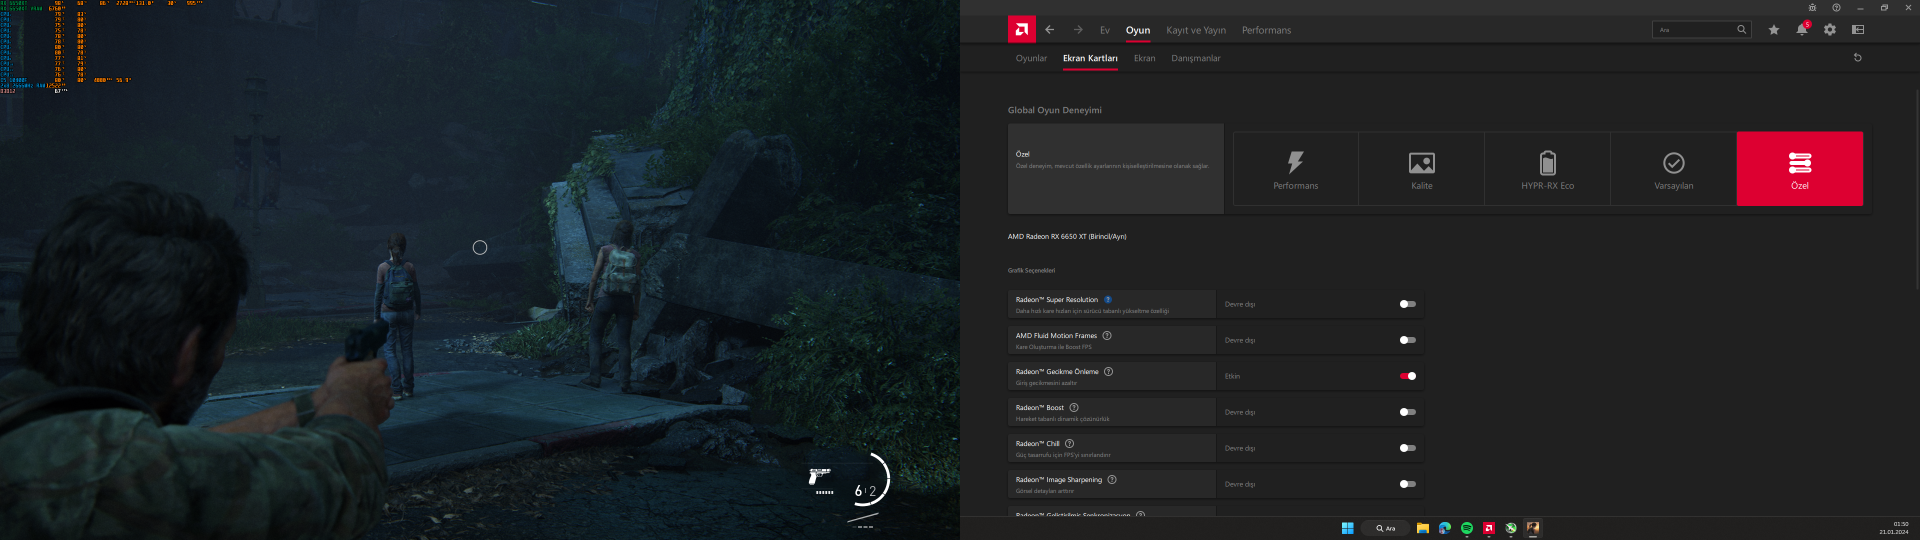
Task: Choose the Kalite profile card
Action: coord(1422,169)
